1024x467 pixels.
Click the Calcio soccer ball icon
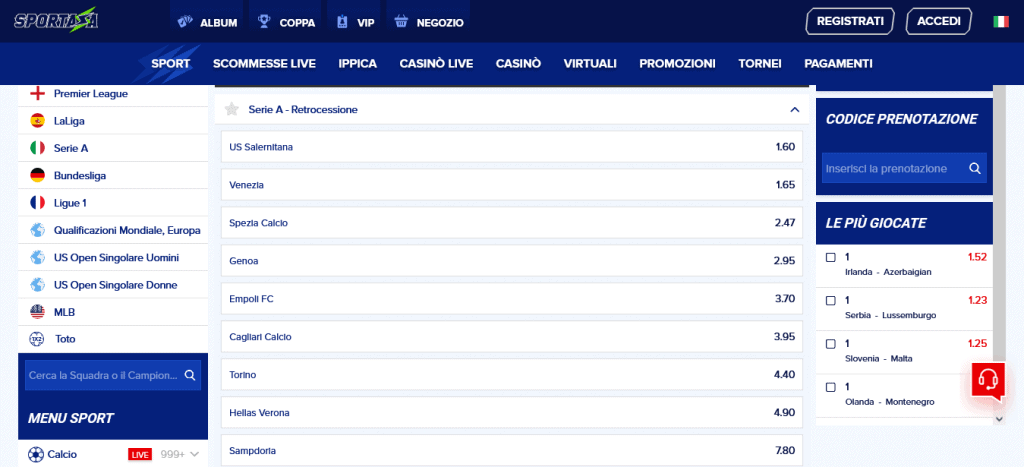36,454
